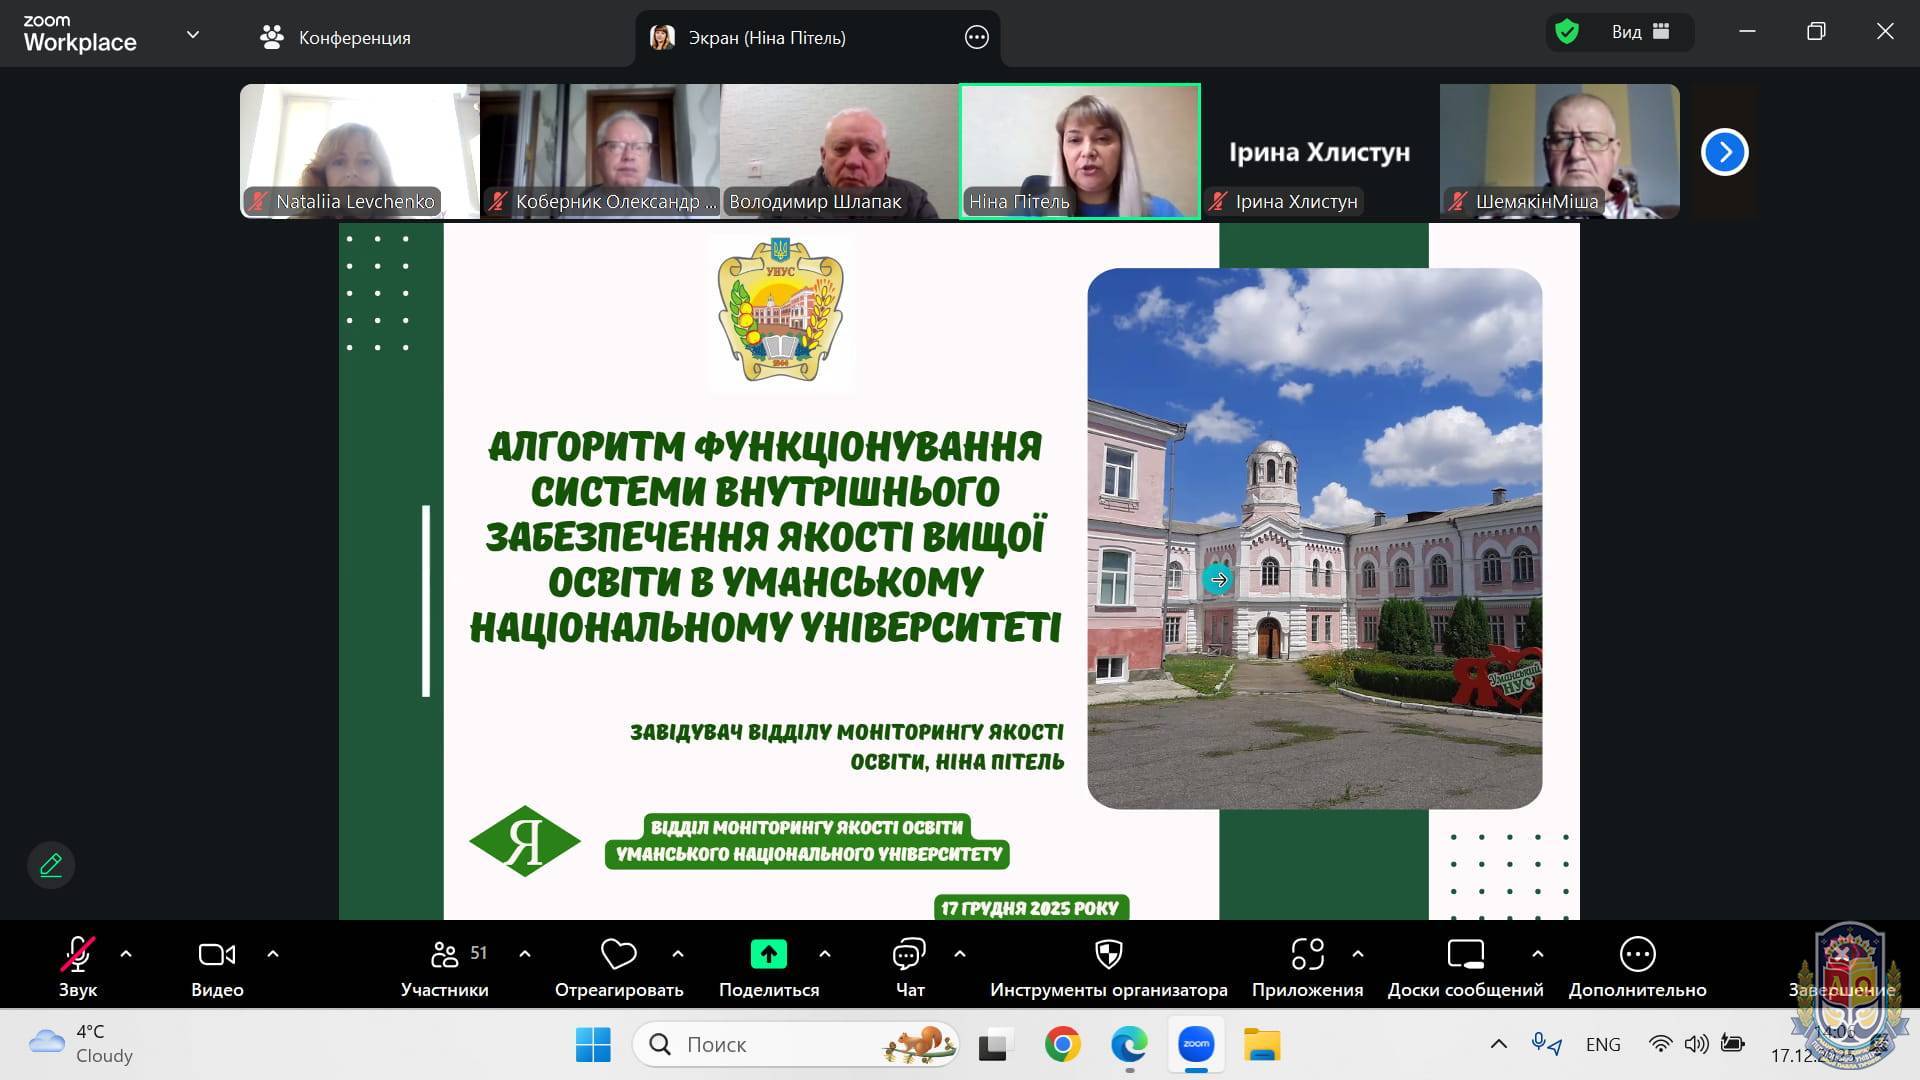Expand audio options arrow next to microphone
Screen dimensions: 1920x1080
point(126,954)
